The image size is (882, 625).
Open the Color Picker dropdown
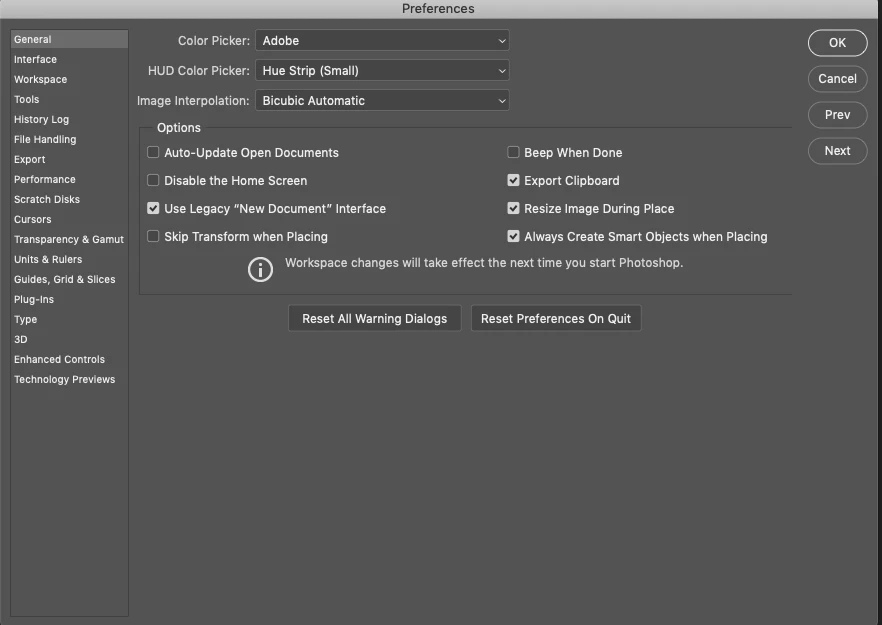click(x=382, y=41)
